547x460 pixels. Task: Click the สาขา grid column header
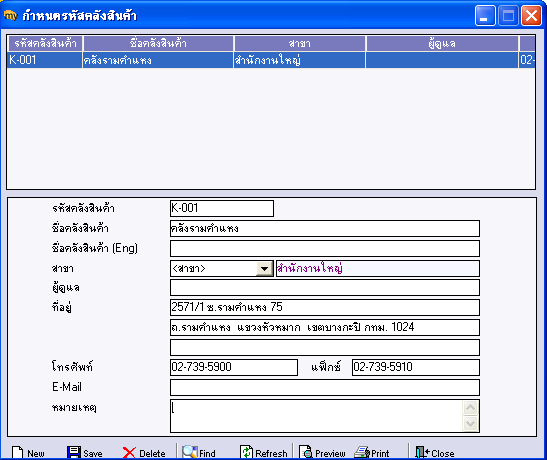pos(300,44)
